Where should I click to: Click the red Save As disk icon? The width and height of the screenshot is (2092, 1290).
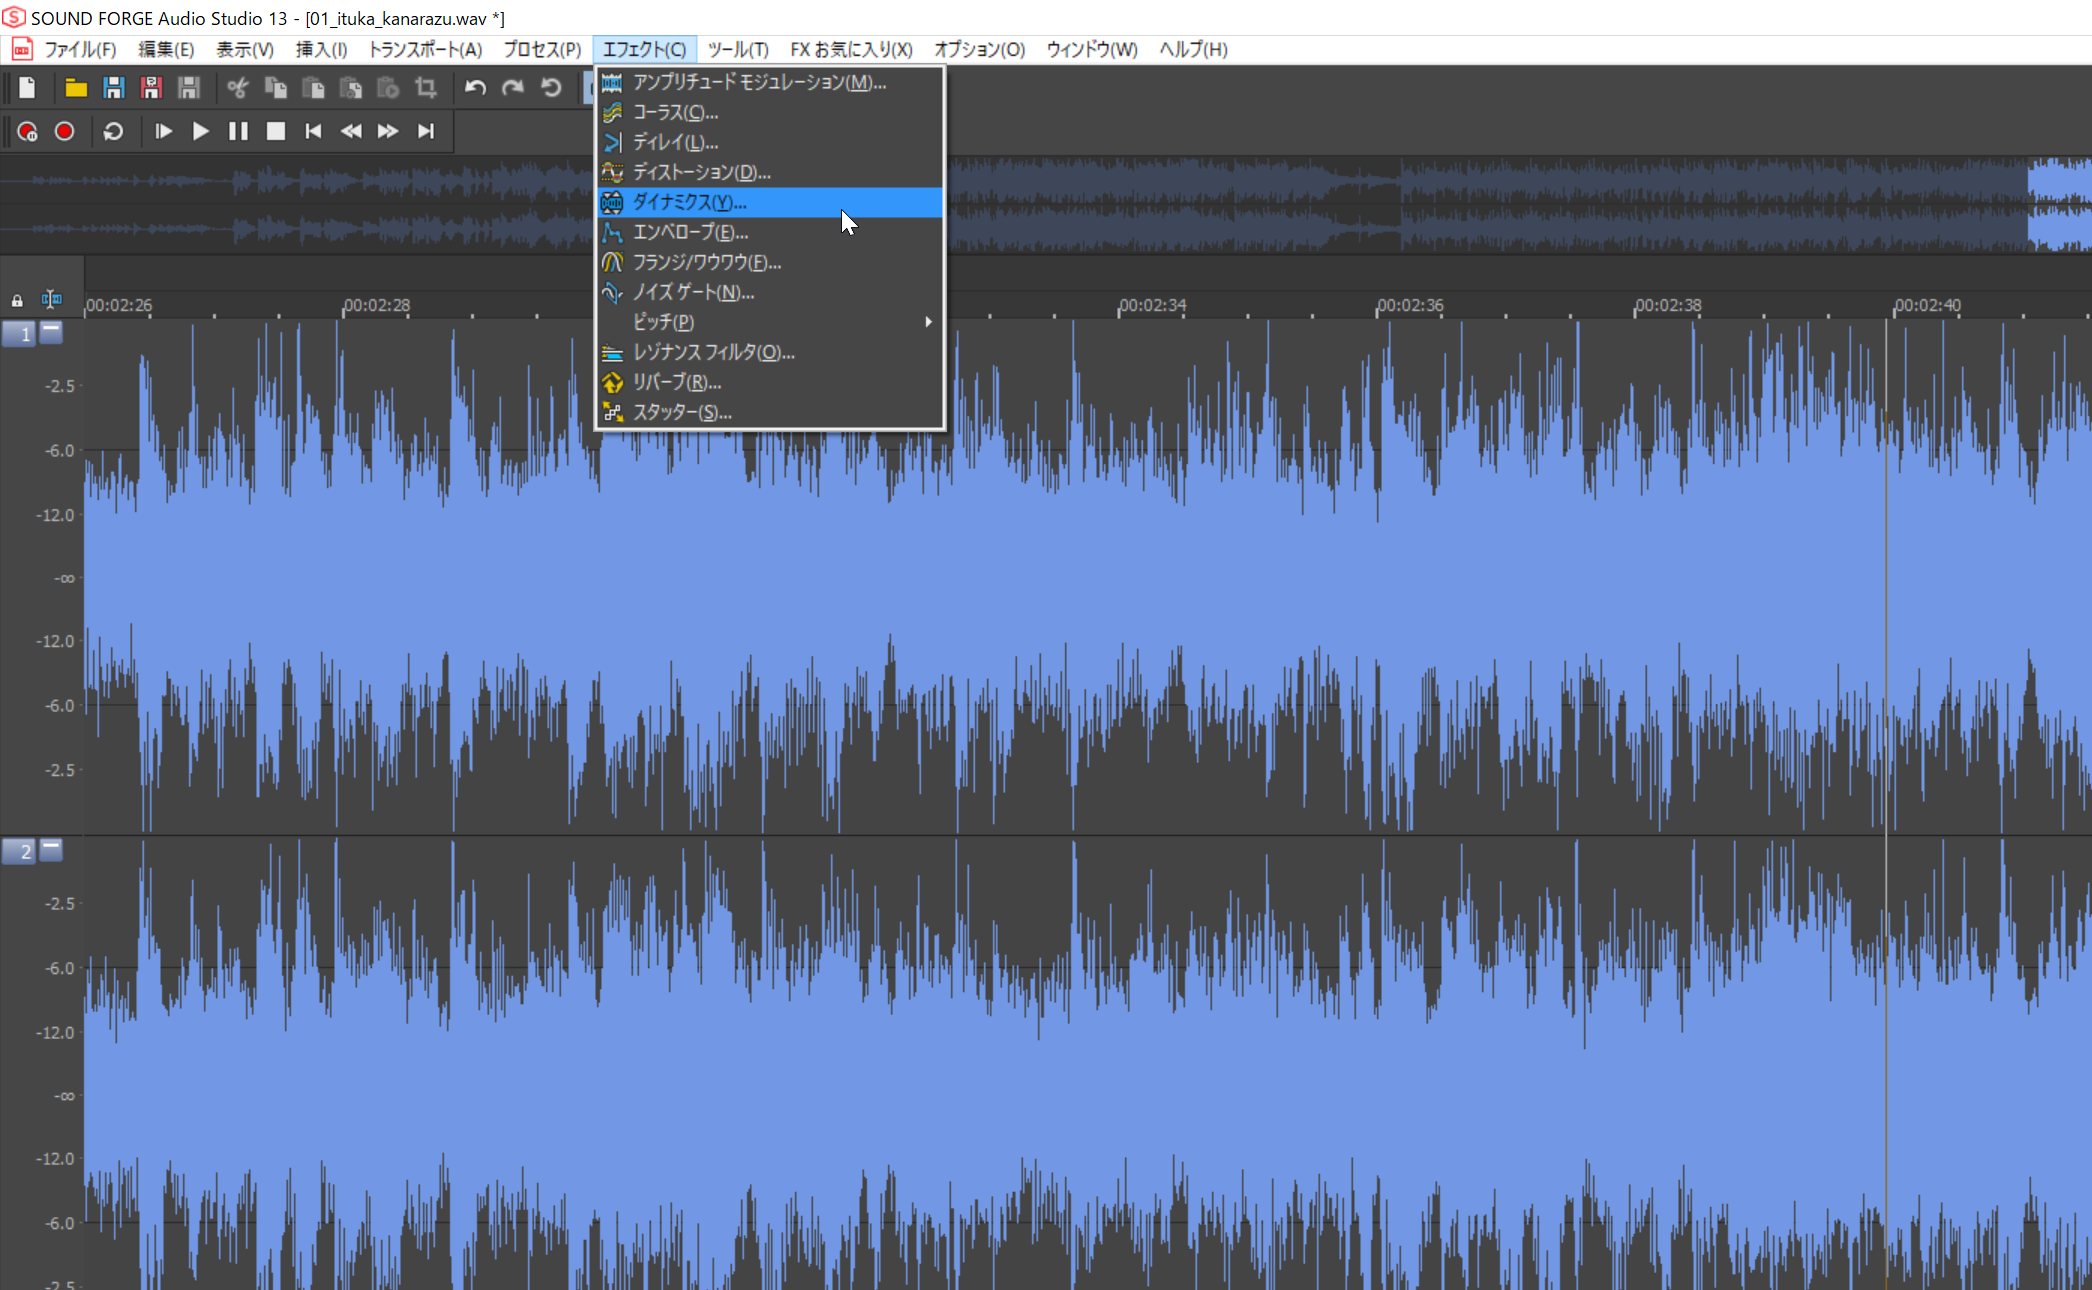tap(151, 88)
